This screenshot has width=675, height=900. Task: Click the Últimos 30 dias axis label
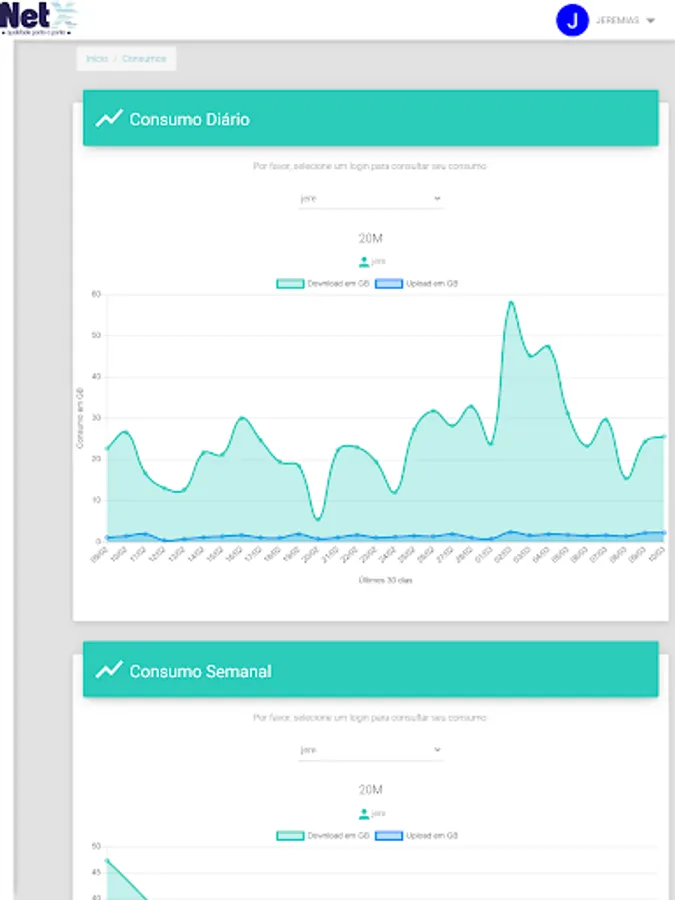(x=385, y=580)
